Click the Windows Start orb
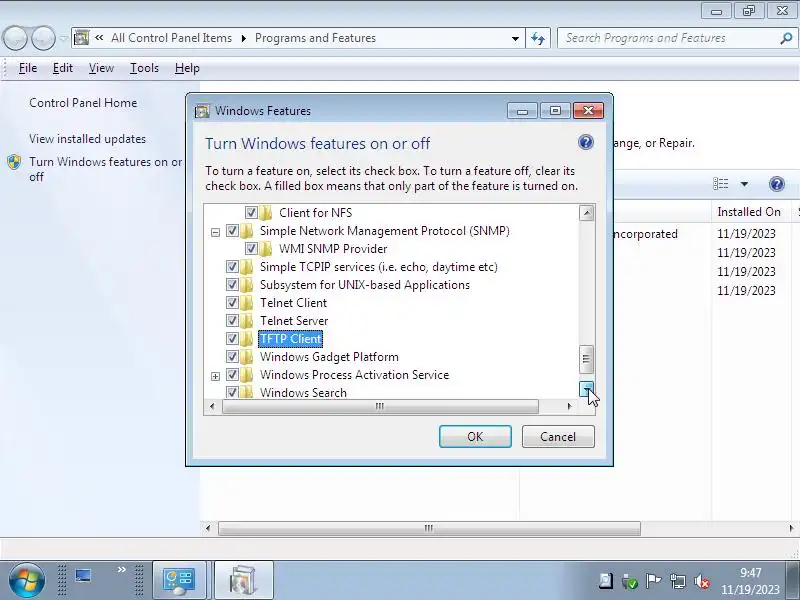800x600 pixels. 27,581
